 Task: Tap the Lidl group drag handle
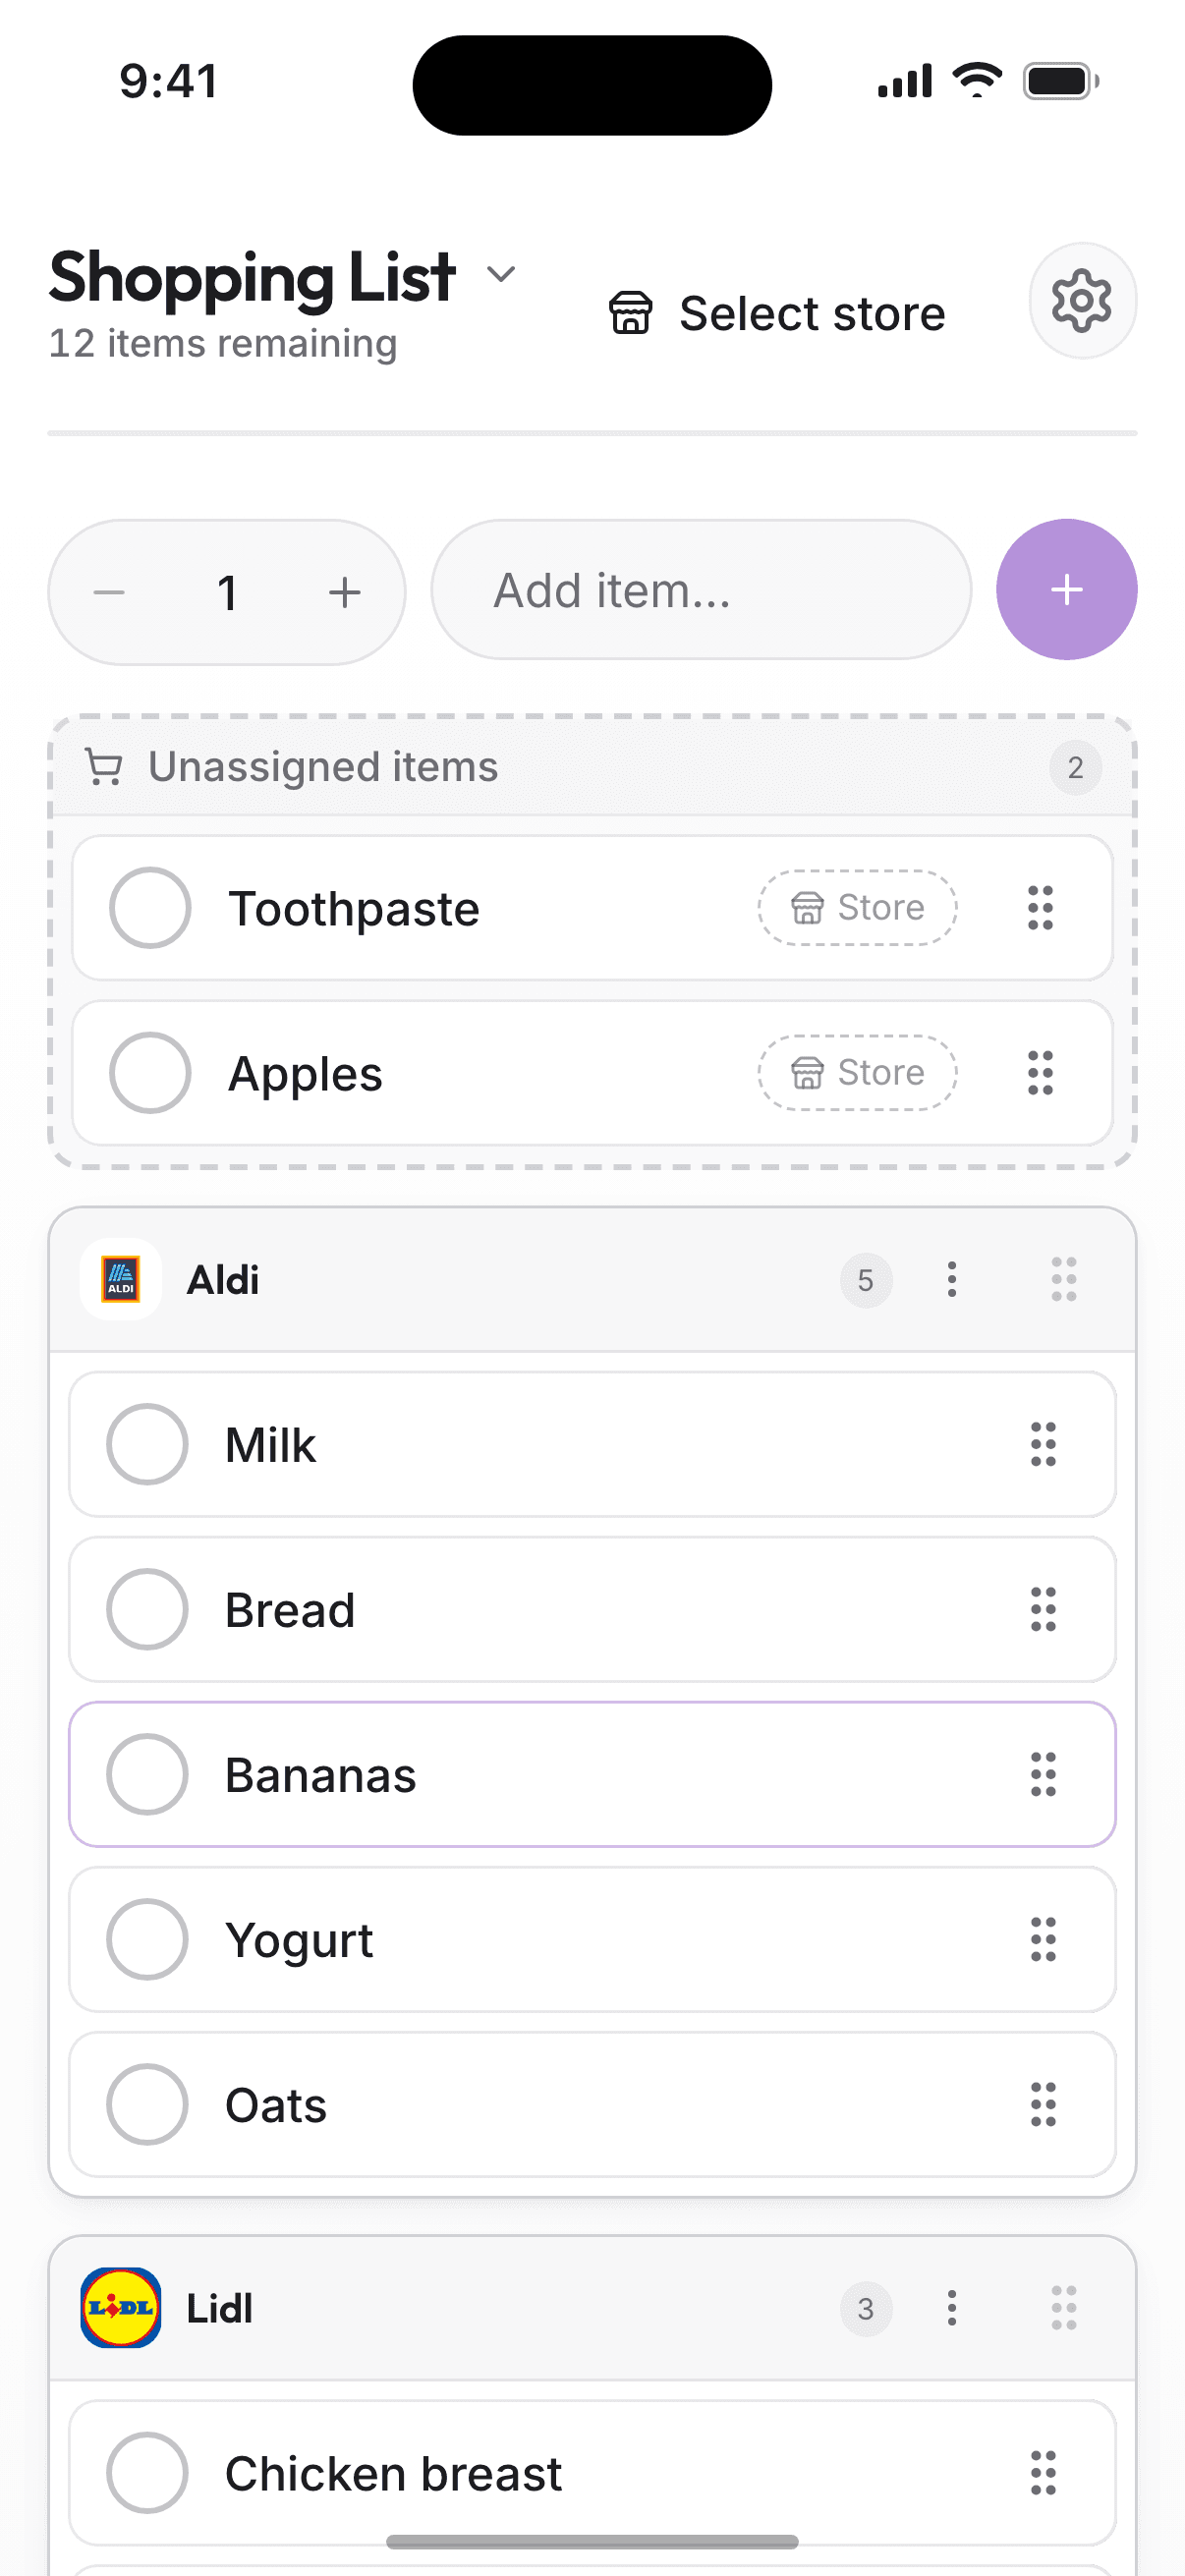point(1064,2308)
